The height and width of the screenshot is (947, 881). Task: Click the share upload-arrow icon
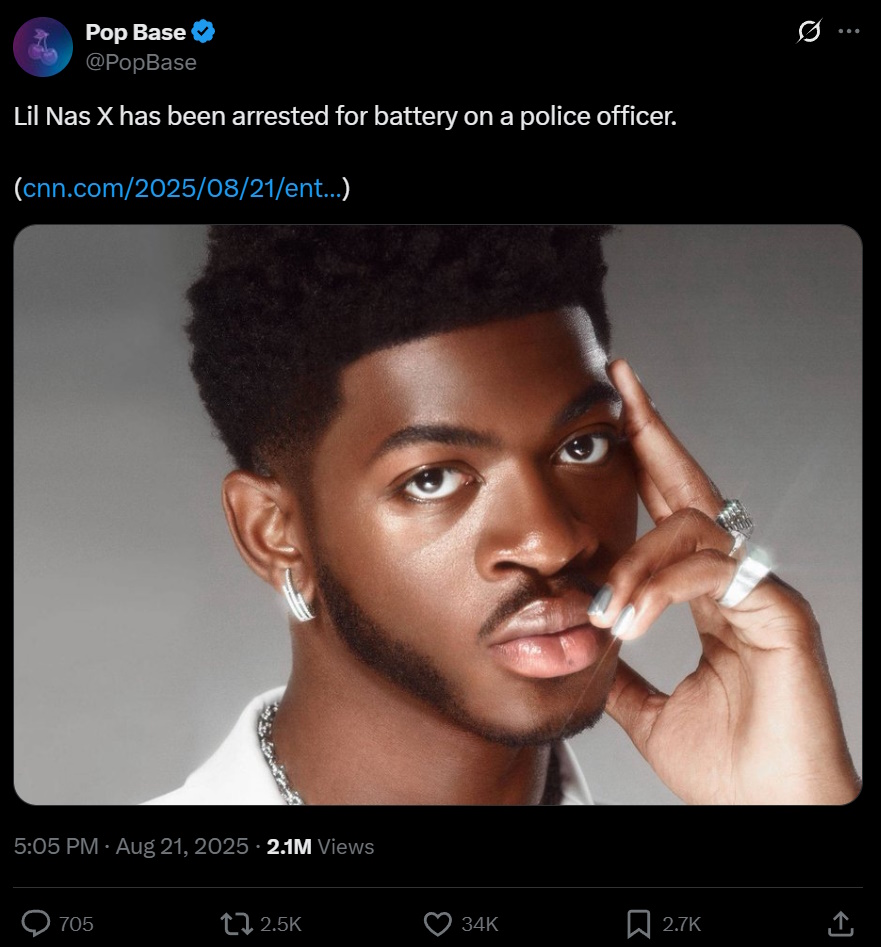tap(841, 923)
